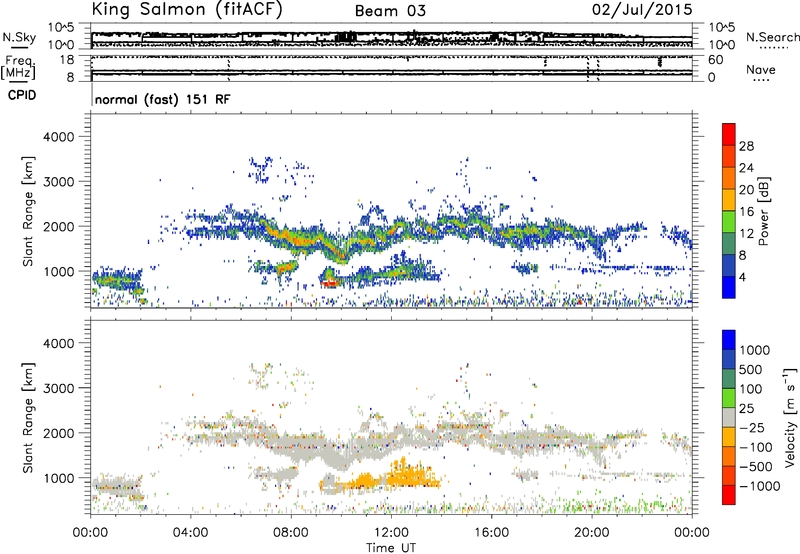Click the red top of Power colorbar
The image size is (800, 554).
(x=729, y=134)
